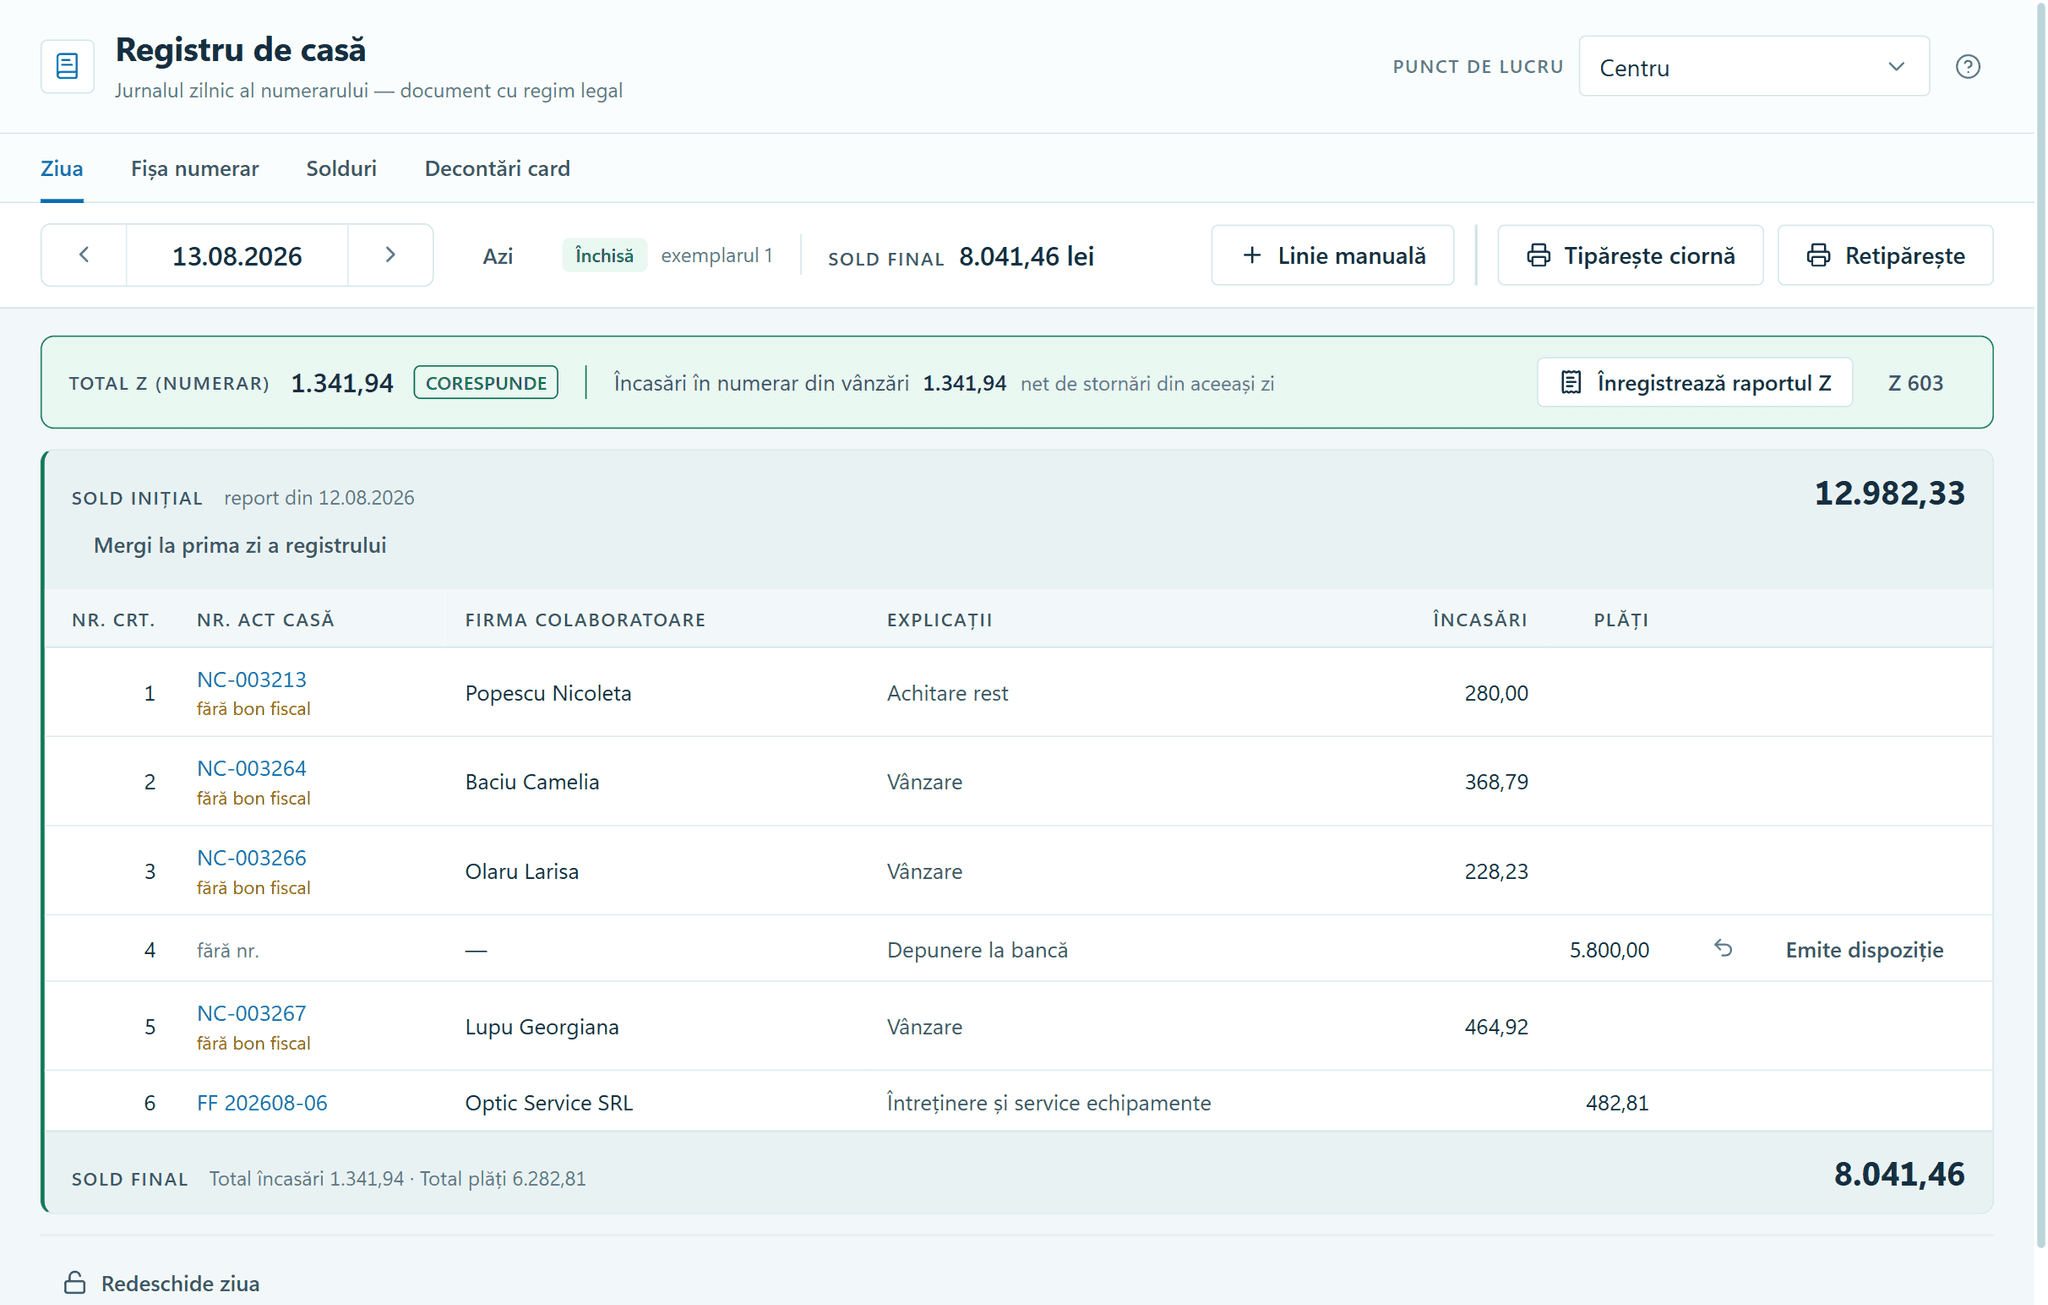This screenshot has width=2048, height=1305.
Task: Click Înregistrează raportul Z button
Action: click(1695, 383)
